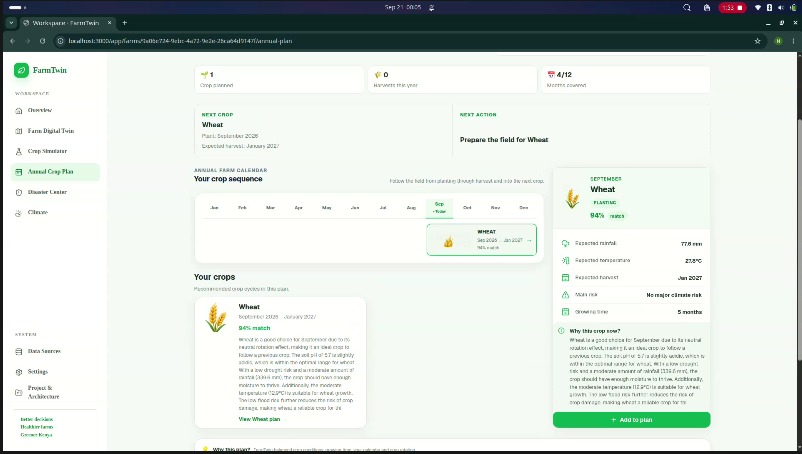Click the Expected harvest calendar icon
This screenshot has width=802, height=454.
click(565, 278)
